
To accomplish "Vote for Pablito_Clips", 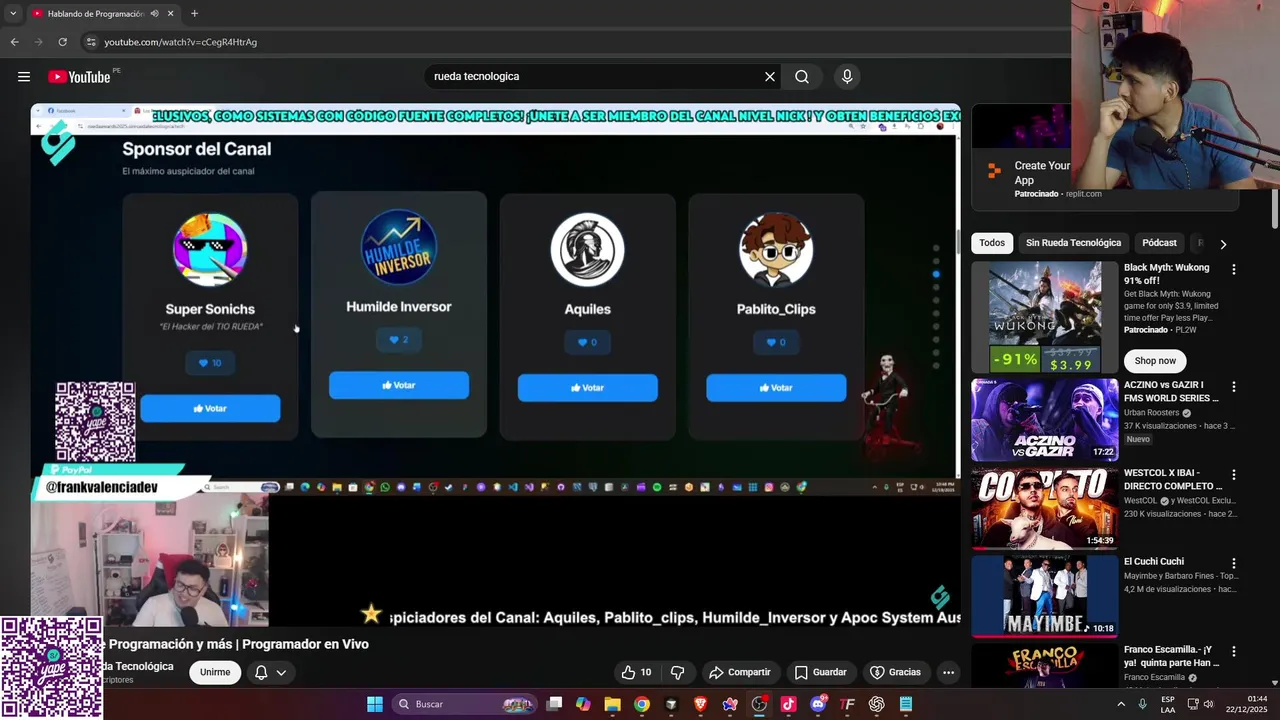I will 776,388.
